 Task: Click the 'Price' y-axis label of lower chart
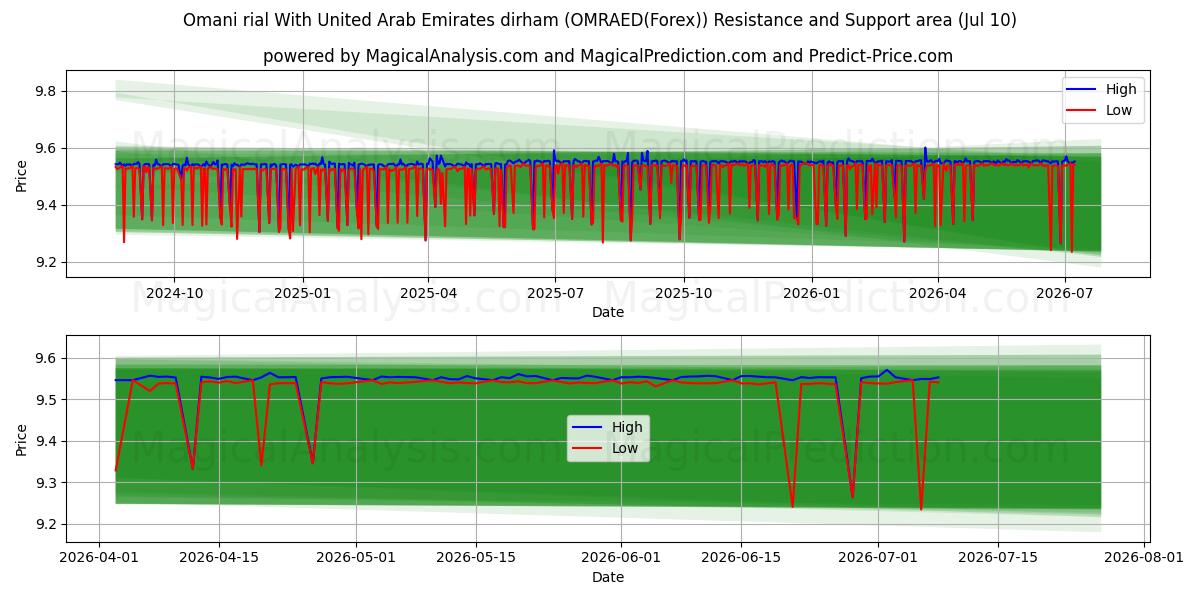22,439
